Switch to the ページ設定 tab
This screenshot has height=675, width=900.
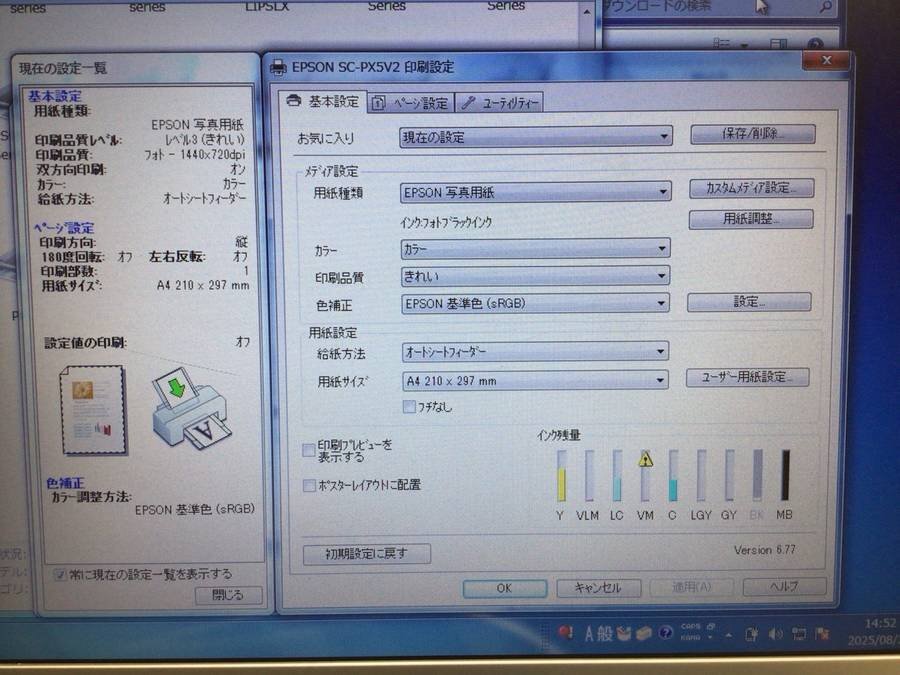(x=410, y=103)
